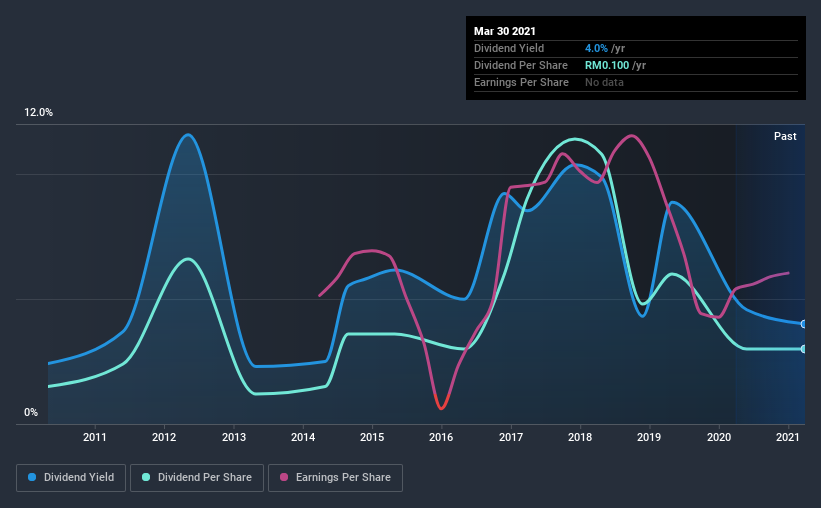
Task: Click the 2015 axis label
Action: point(372,437)
